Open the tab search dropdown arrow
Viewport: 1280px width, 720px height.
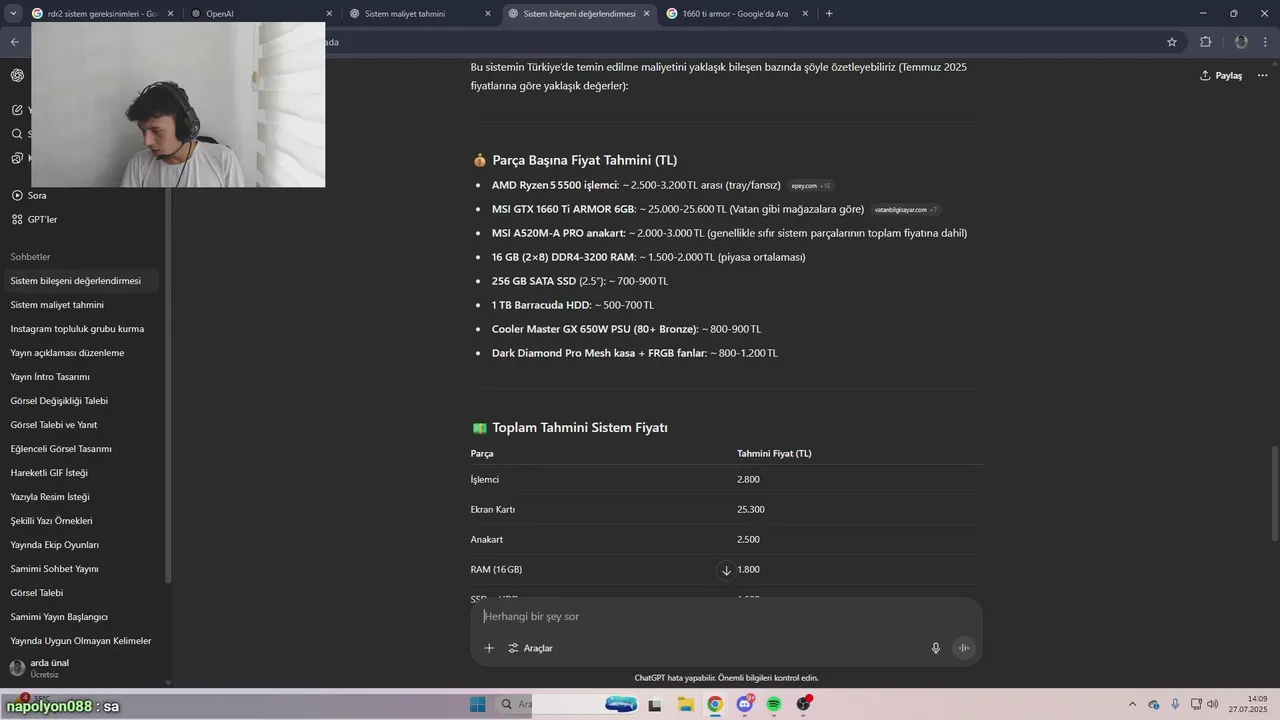13,14
